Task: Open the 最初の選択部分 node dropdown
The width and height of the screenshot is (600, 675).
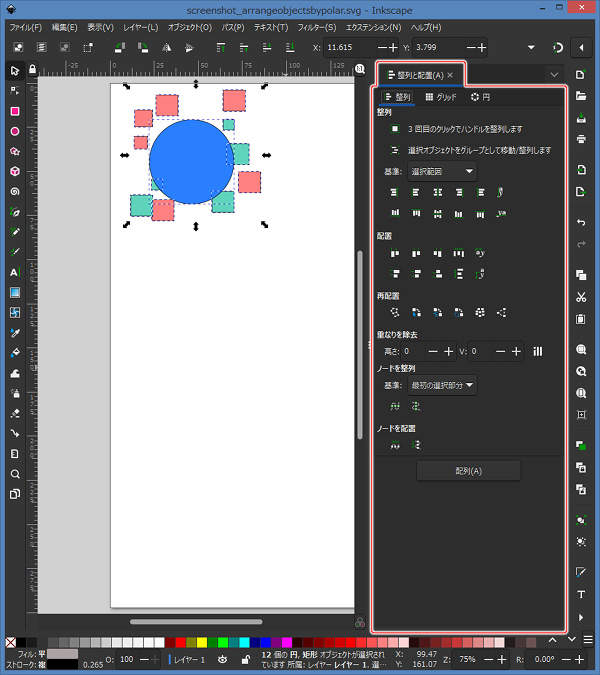Action: tap(442, 384)
